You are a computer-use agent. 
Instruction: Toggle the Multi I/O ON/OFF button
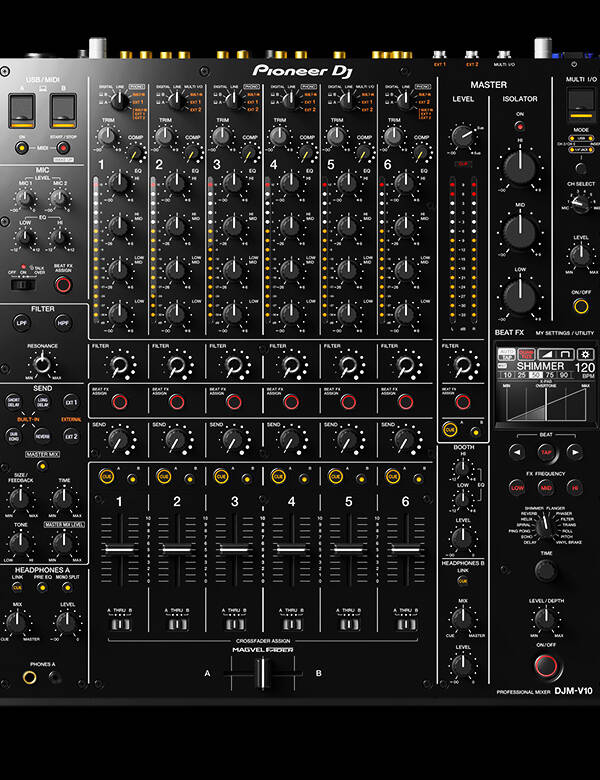click(581, 306)
